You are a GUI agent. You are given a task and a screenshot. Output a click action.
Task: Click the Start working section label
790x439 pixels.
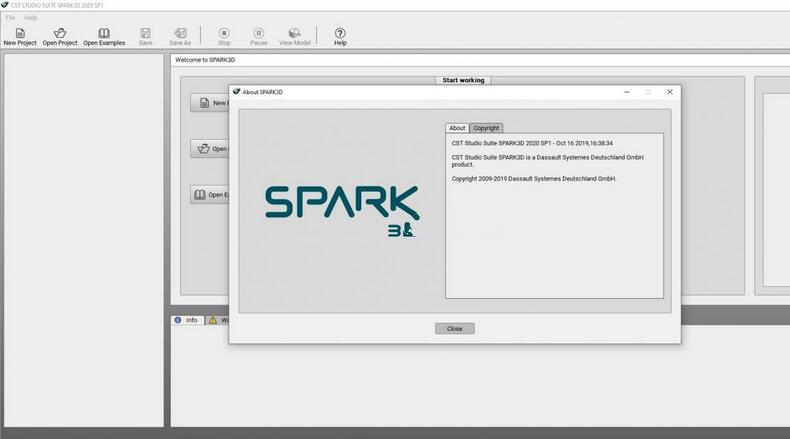[x=463, y=80]
